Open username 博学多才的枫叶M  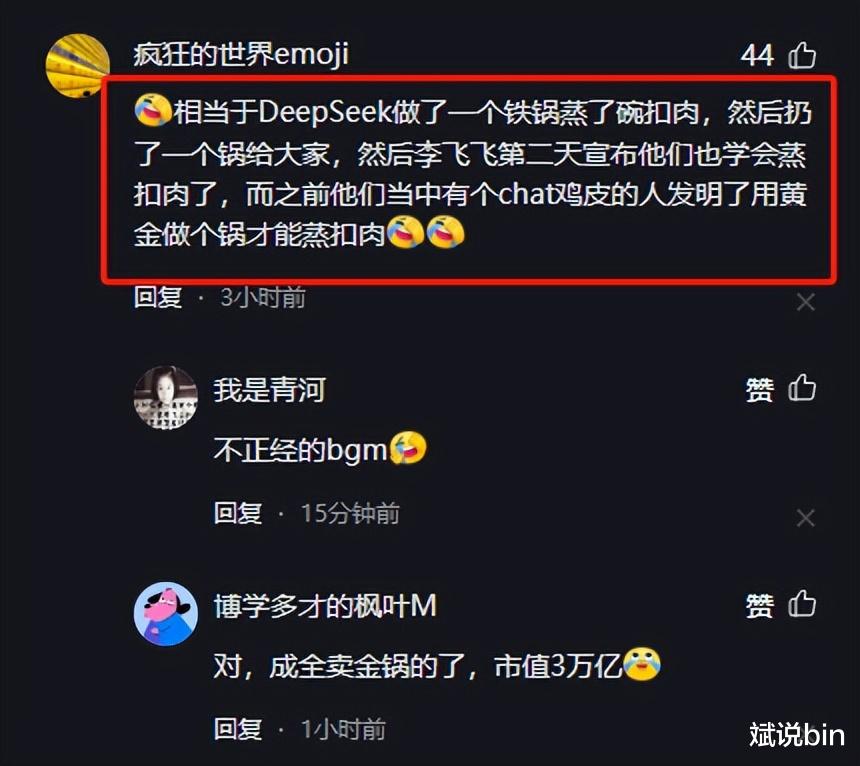(325, 606)
